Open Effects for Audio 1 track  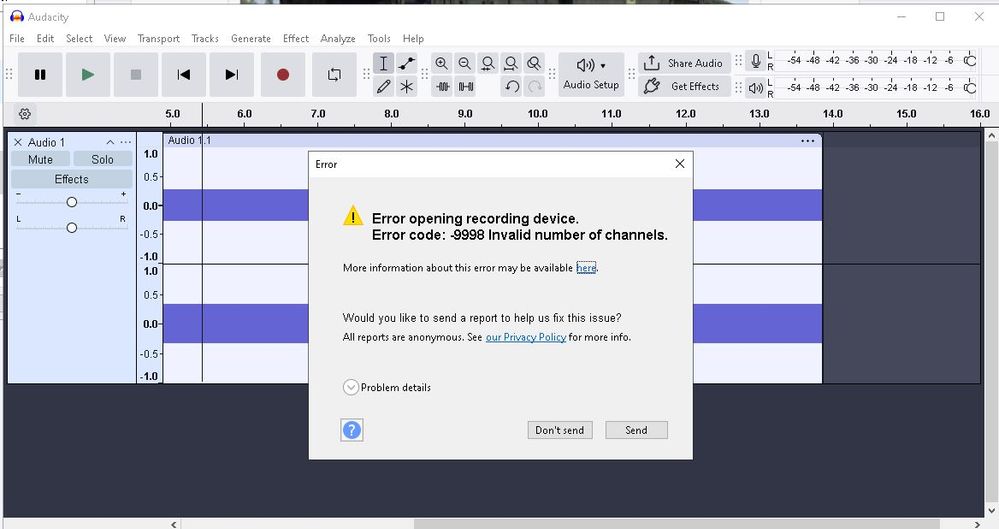71,179
